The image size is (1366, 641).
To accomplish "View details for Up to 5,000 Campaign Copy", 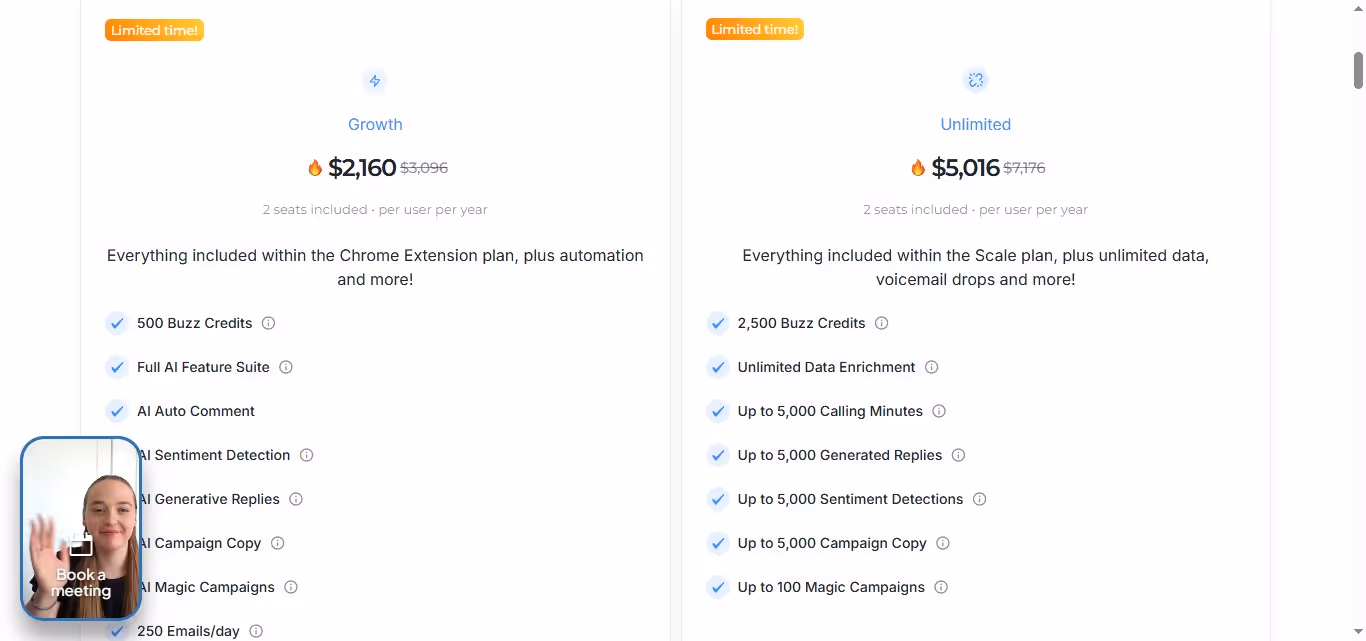I will 942,543.
